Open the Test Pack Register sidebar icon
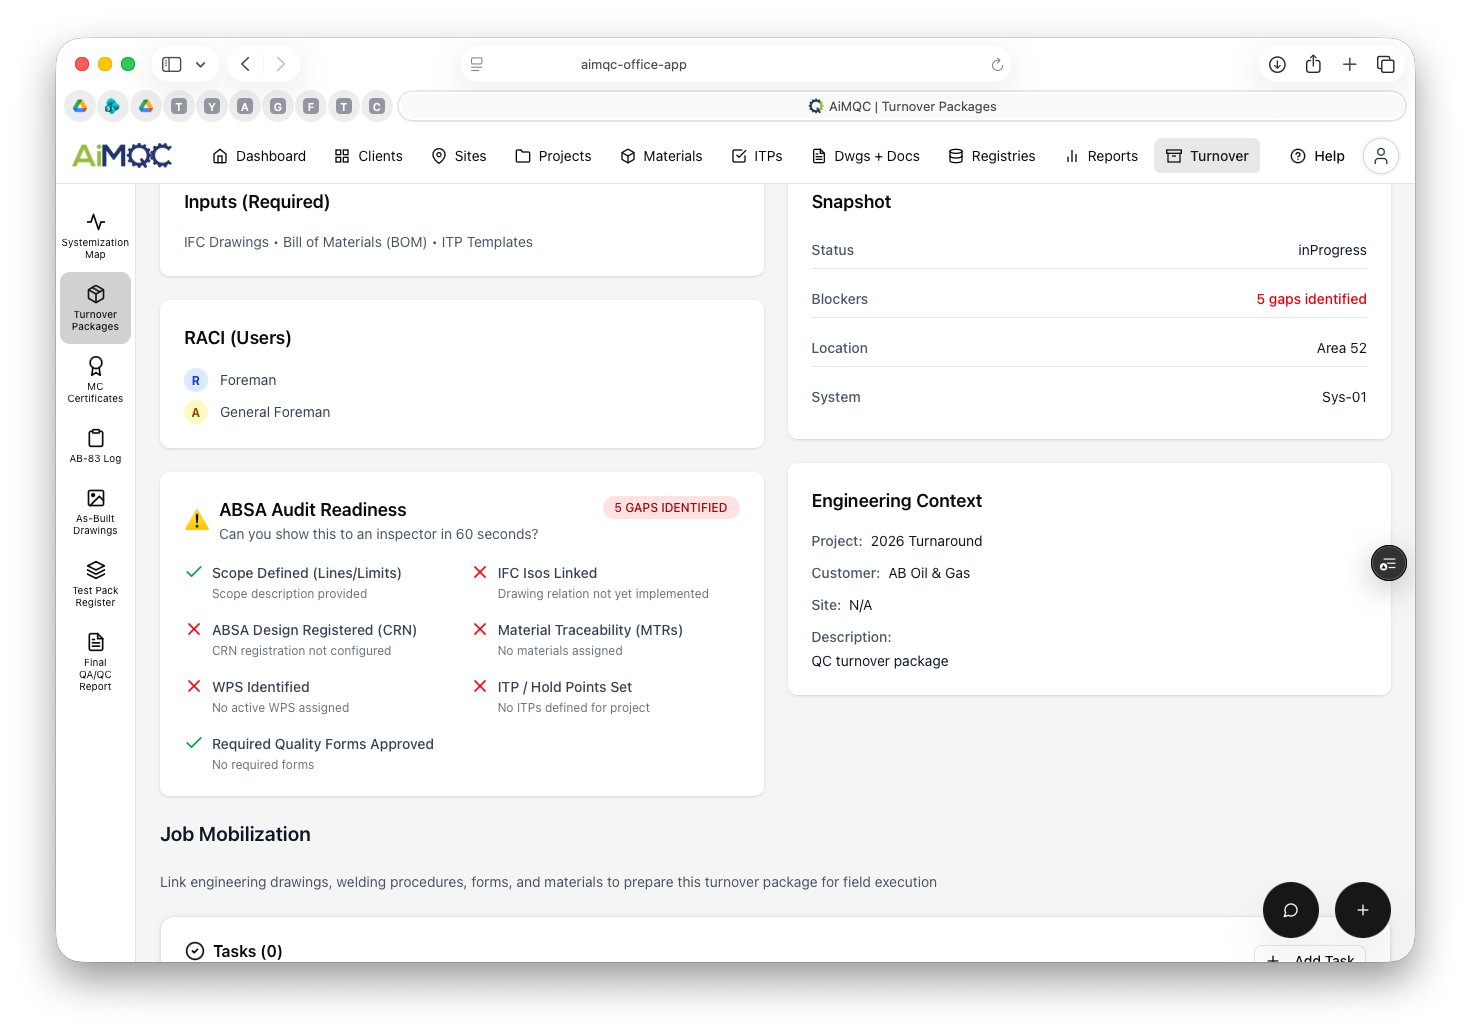This screenshot has width=1471, height=1036. [95, 583]
